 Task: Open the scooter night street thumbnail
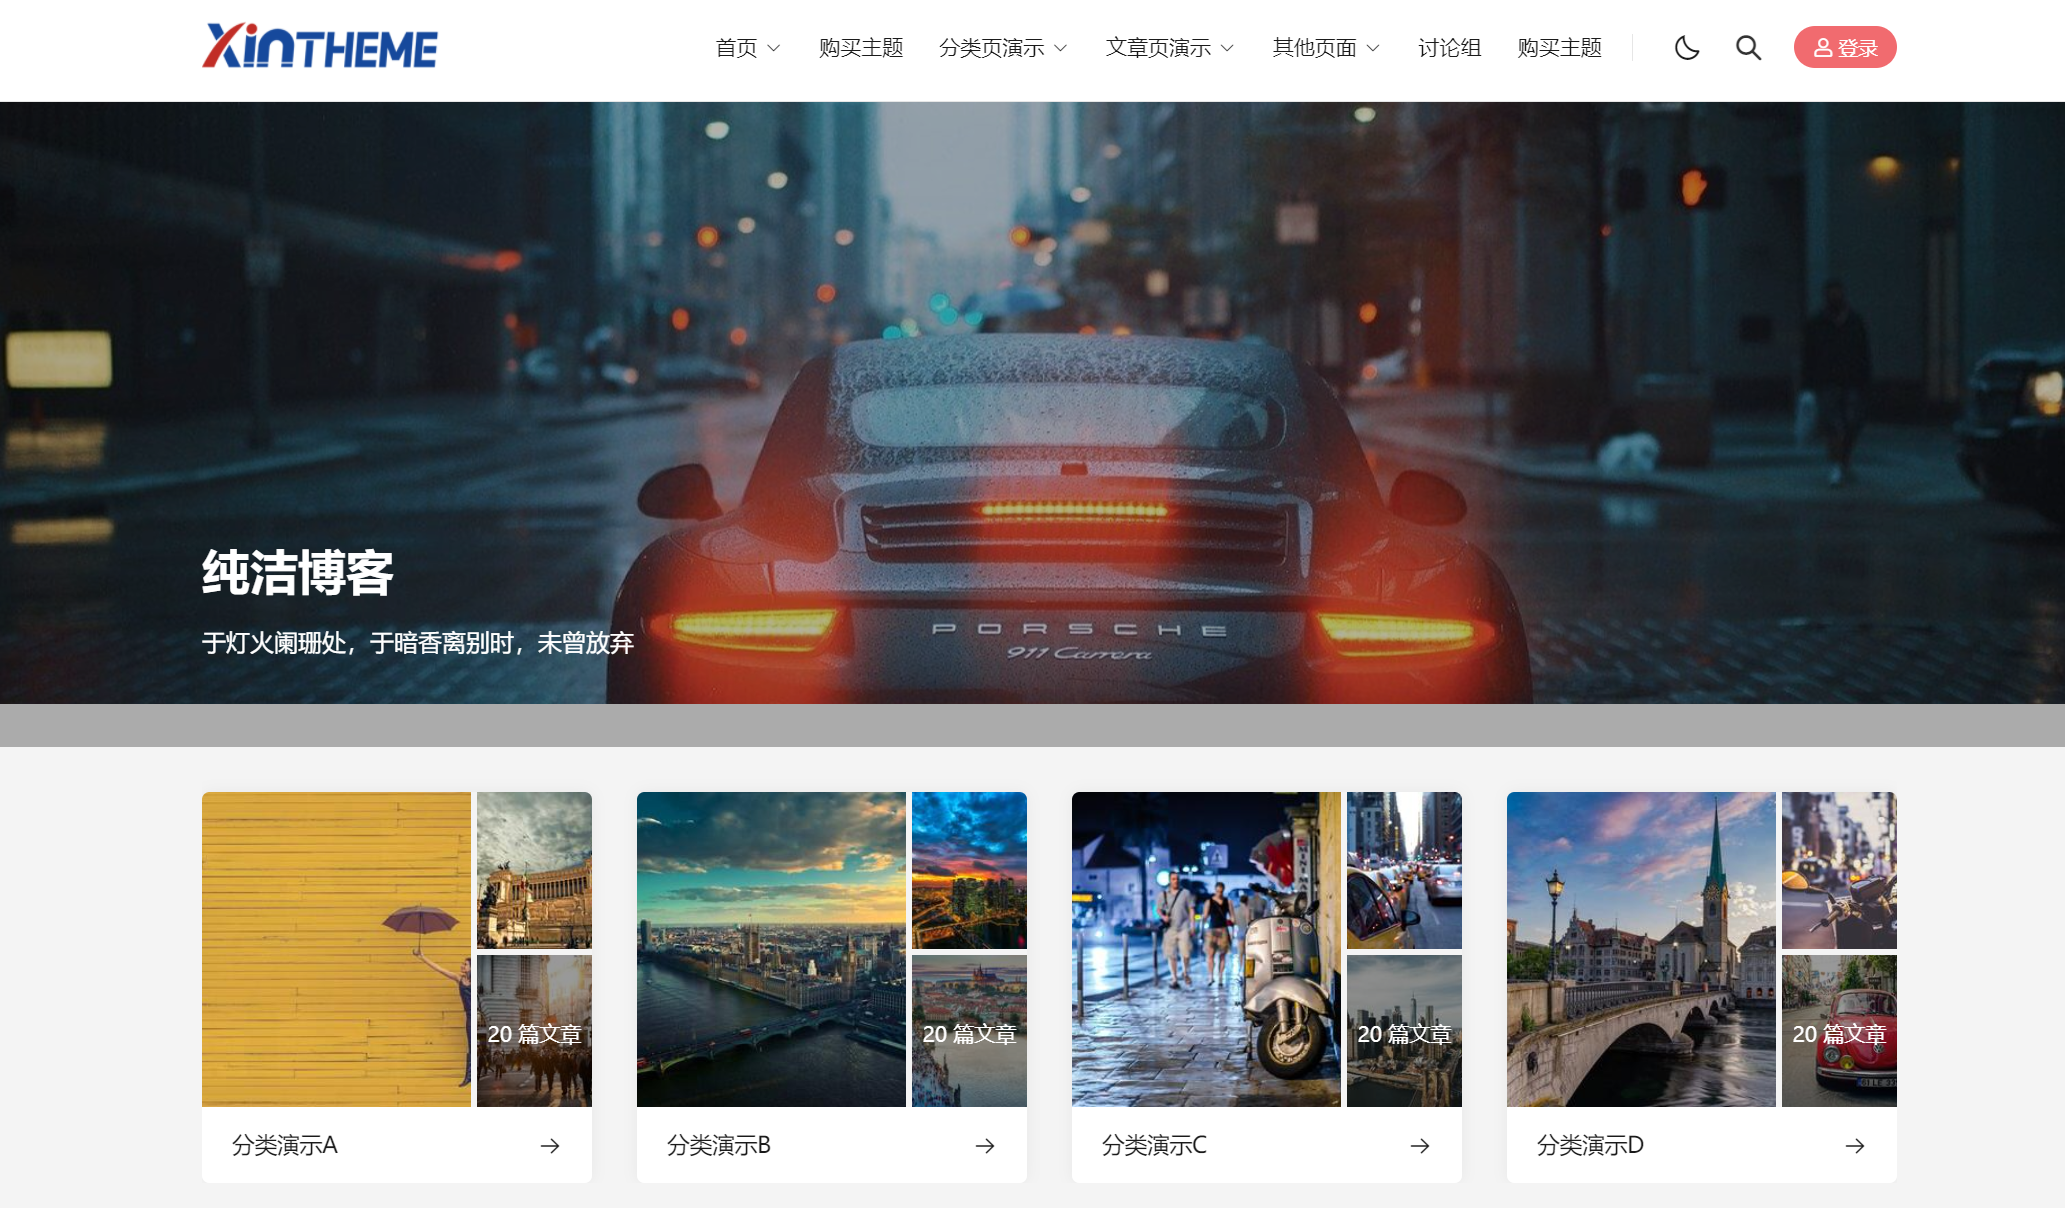tap(1206, 949)
